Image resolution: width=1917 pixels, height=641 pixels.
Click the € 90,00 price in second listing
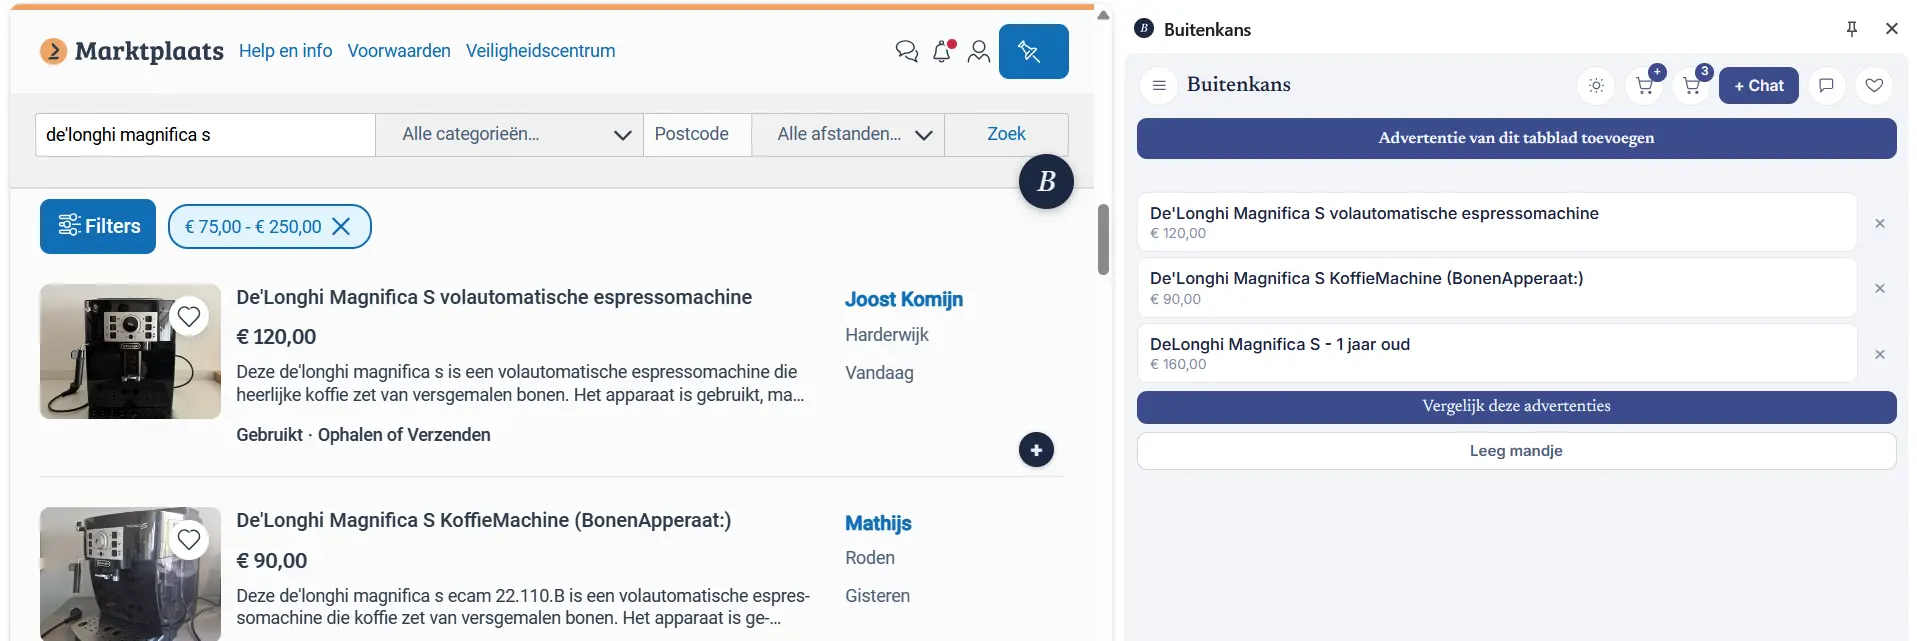coord(271,561)
